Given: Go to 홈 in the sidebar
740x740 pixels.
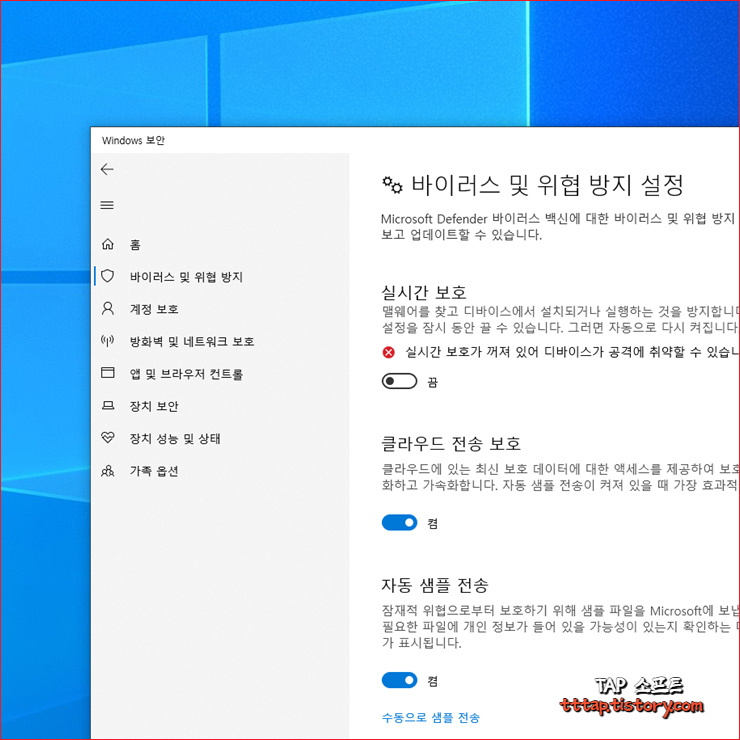Looking at the screenshot, I should 135,244.
